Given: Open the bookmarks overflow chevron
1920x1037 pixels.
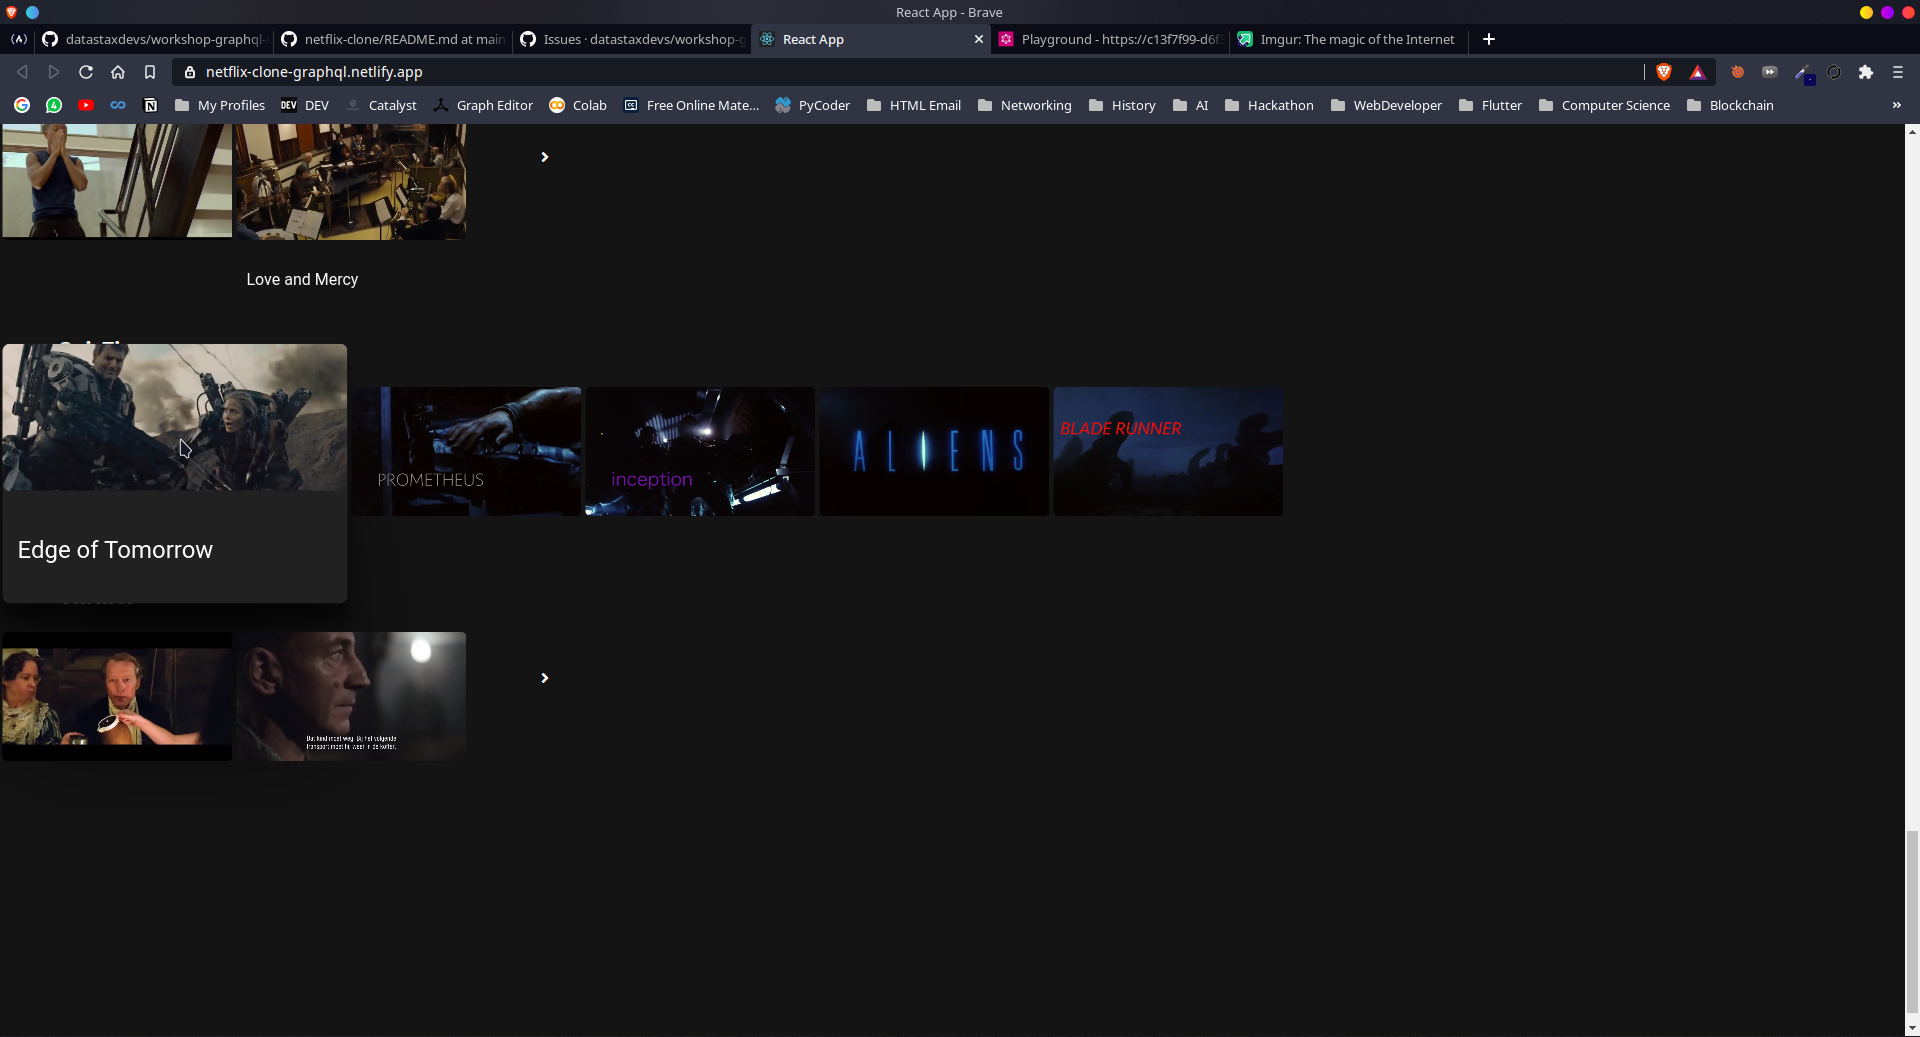Looking at the screenshot, I should 1895,105.
